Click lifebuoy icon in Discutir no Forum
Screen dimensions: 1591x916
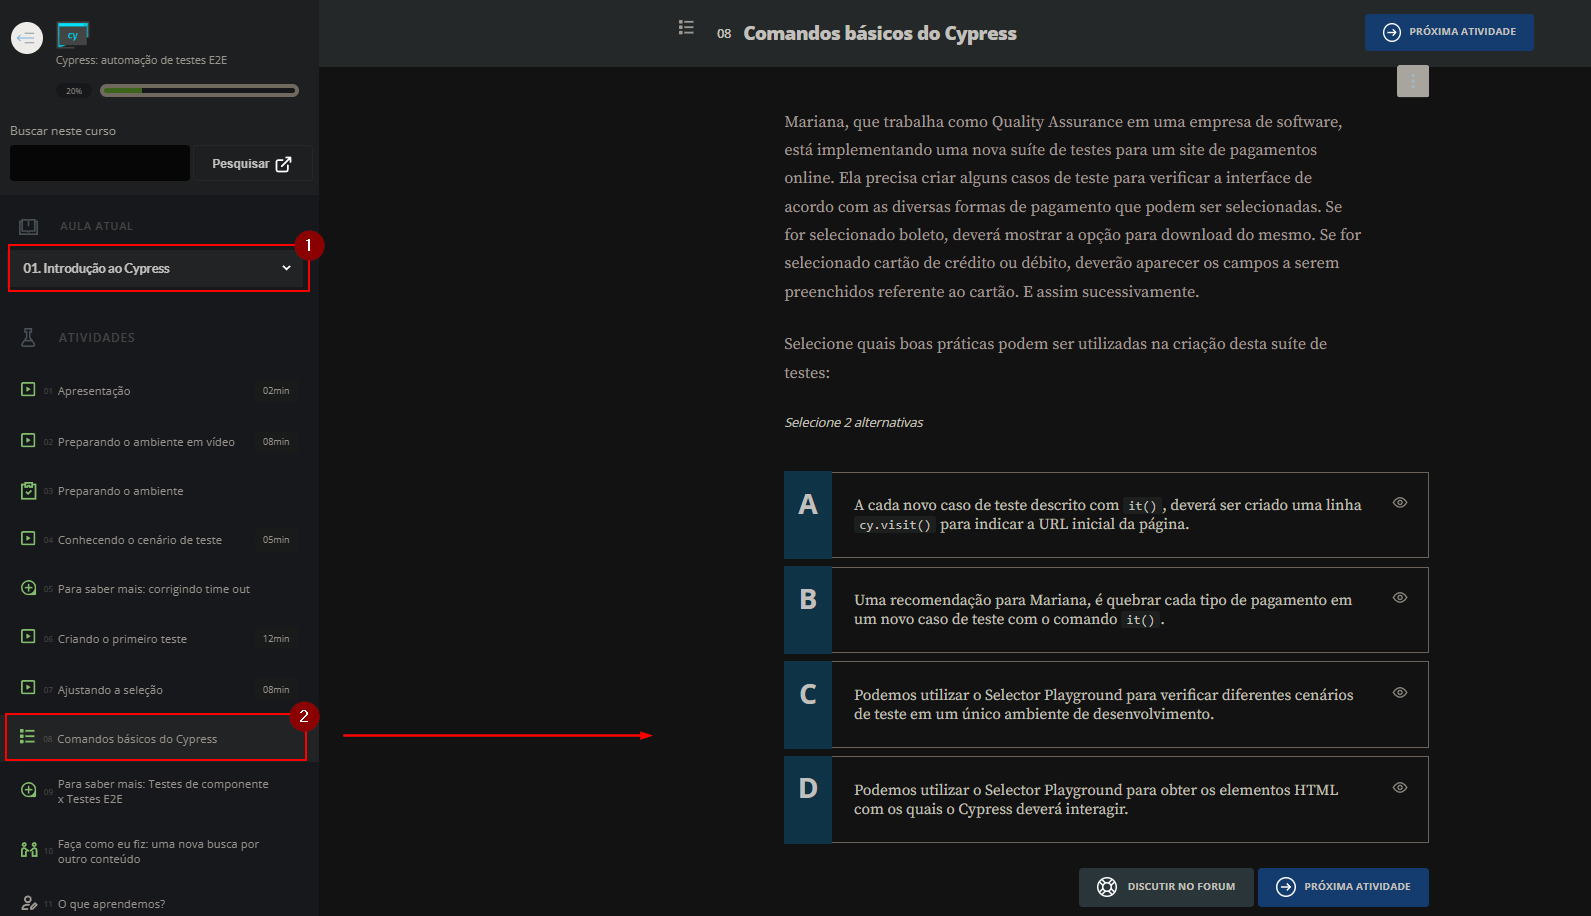point(1107,887)
